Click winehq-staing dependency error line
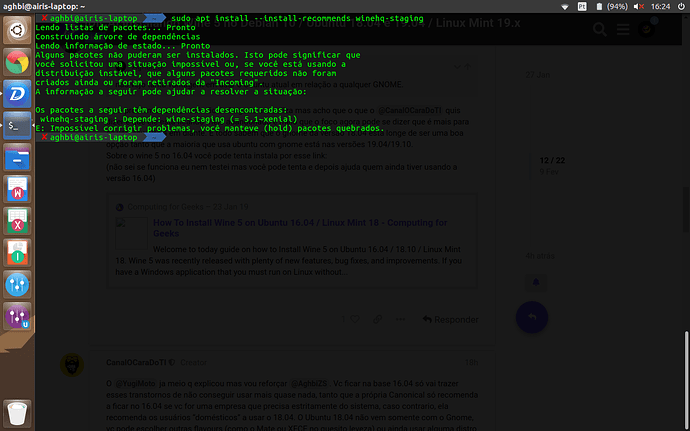 [x=169, y=119]
